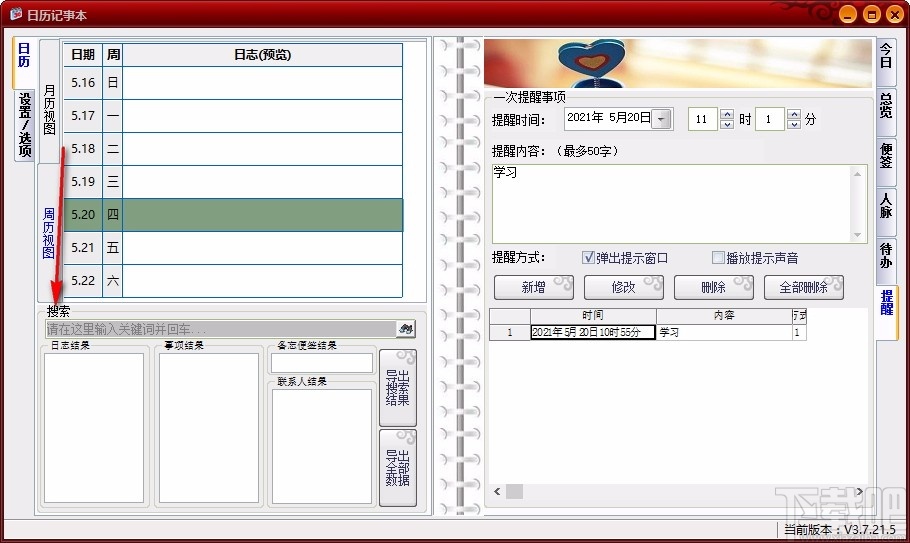Click the 修改 button
The image size is (910, 543).
coord(623,287)
